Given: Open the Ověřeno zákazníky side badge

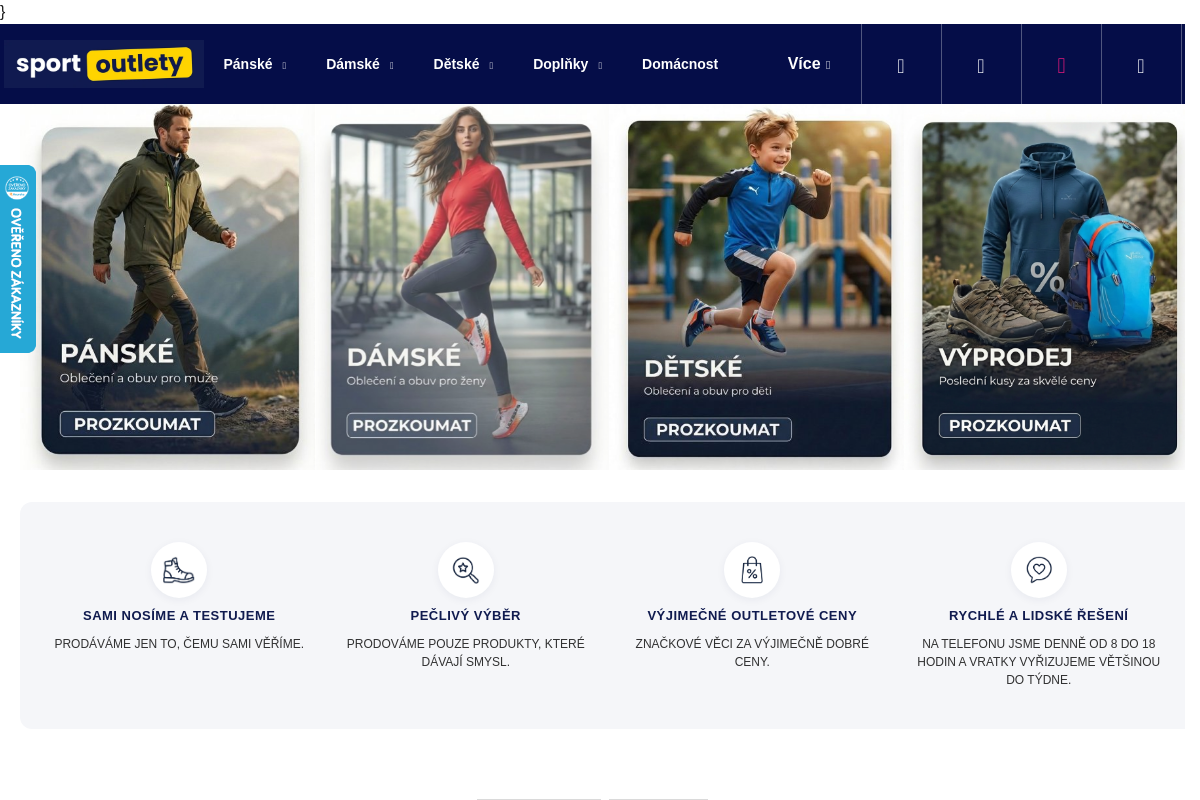Looking at the screenshot, I should pos(17,259).
